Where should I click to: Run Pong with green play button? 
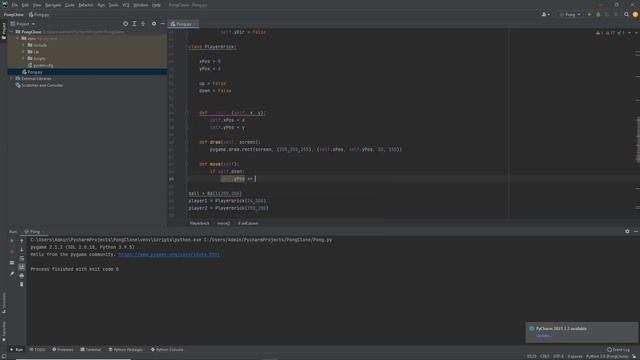click(589, 14)
